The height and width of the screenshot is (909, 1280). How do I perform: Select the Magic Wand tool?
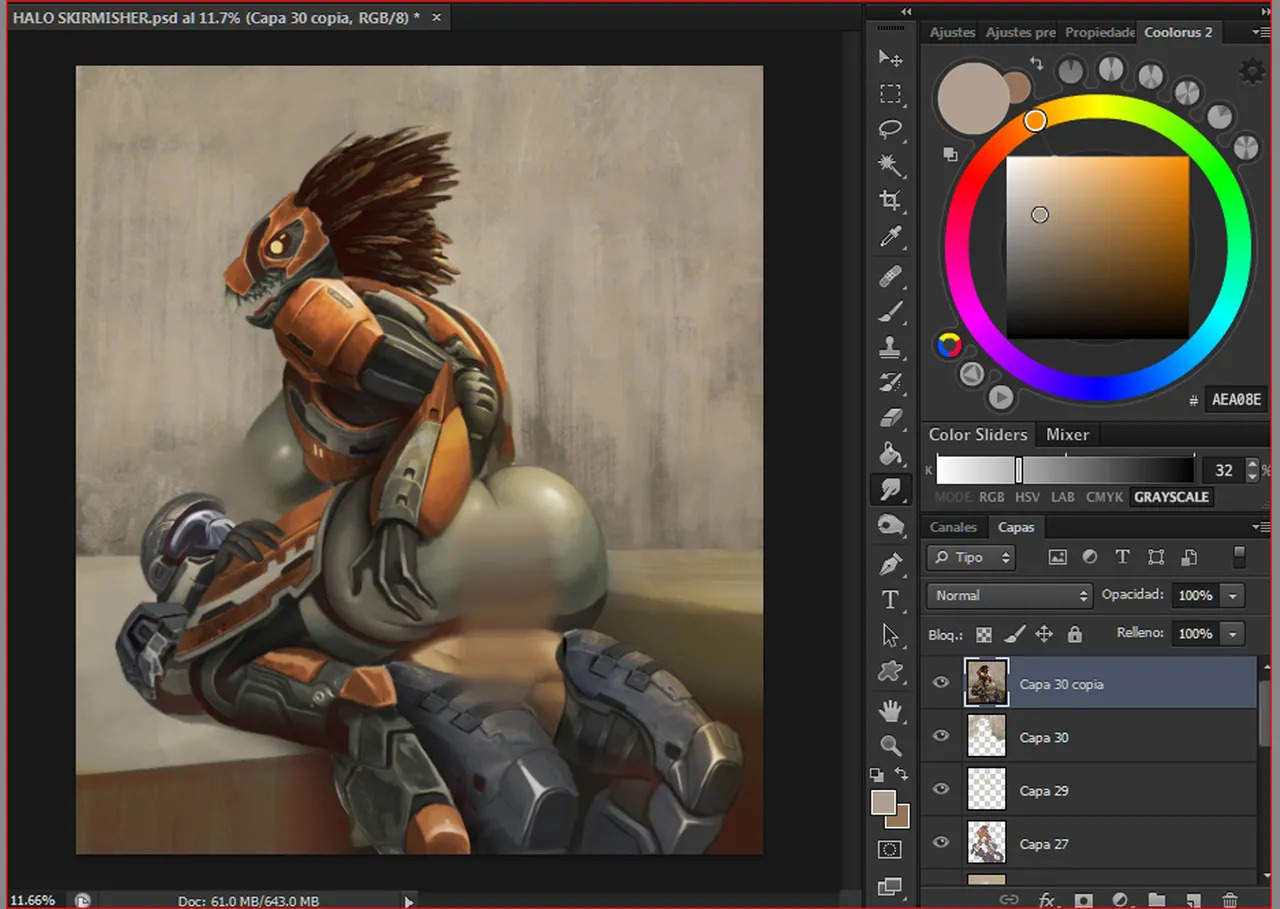pos(890,165)
